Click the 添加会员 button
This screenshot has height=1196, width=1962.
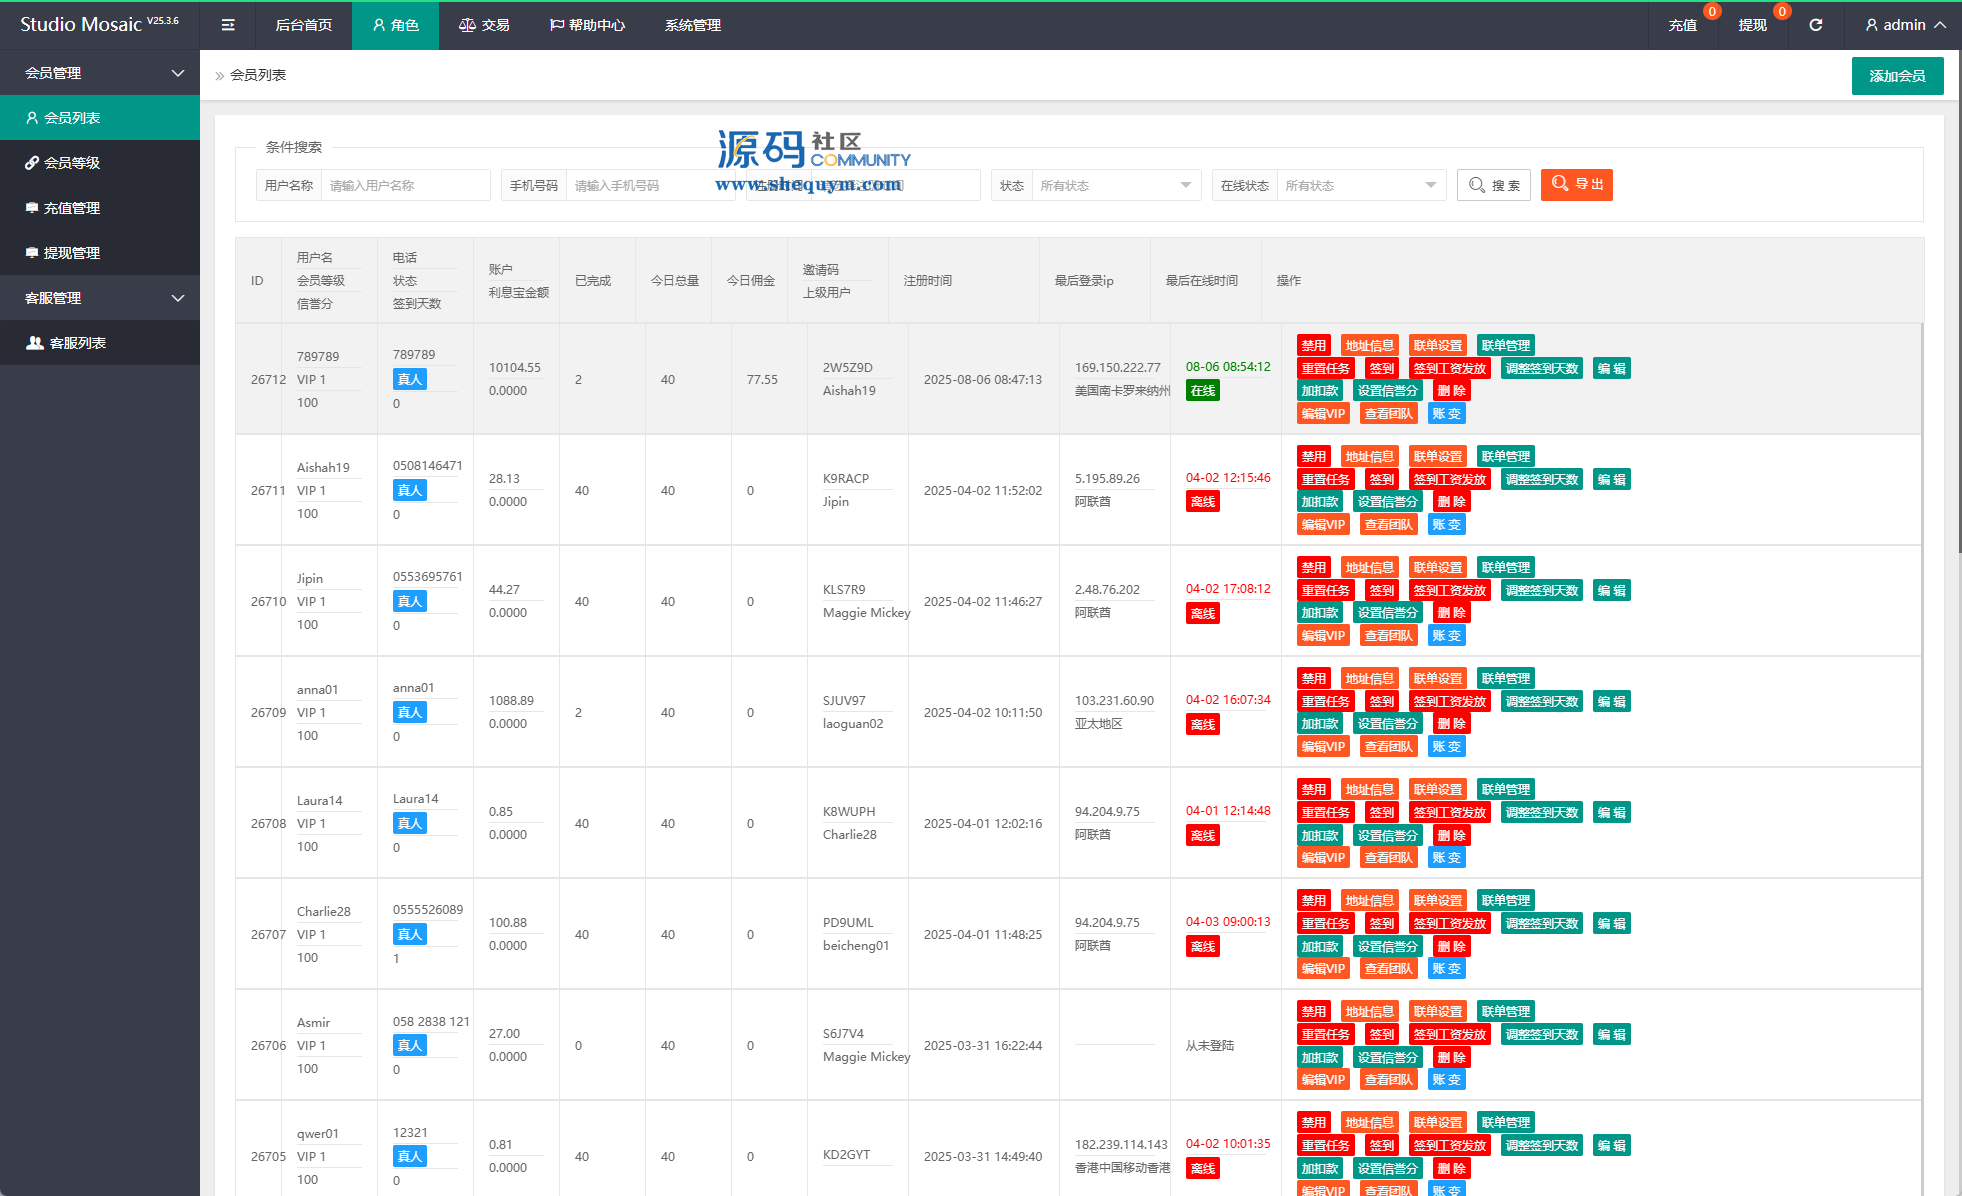[1897, 76]
